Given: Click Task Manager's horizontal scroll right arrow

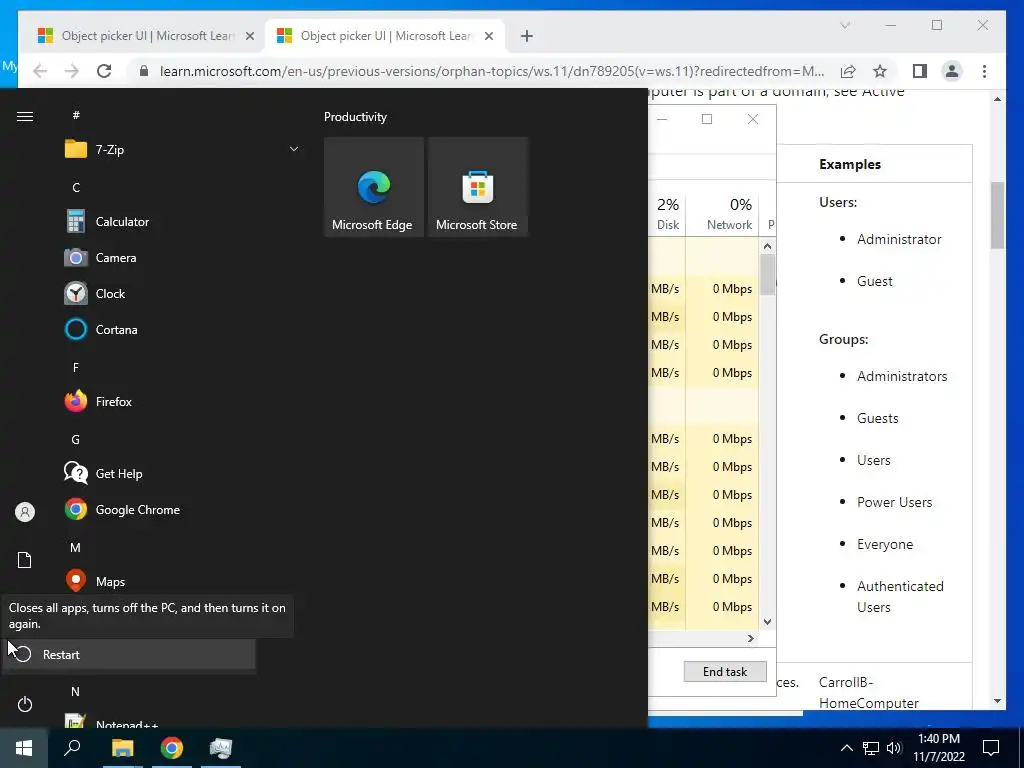Looking at the screenshot, I should (x=750, y=638).
